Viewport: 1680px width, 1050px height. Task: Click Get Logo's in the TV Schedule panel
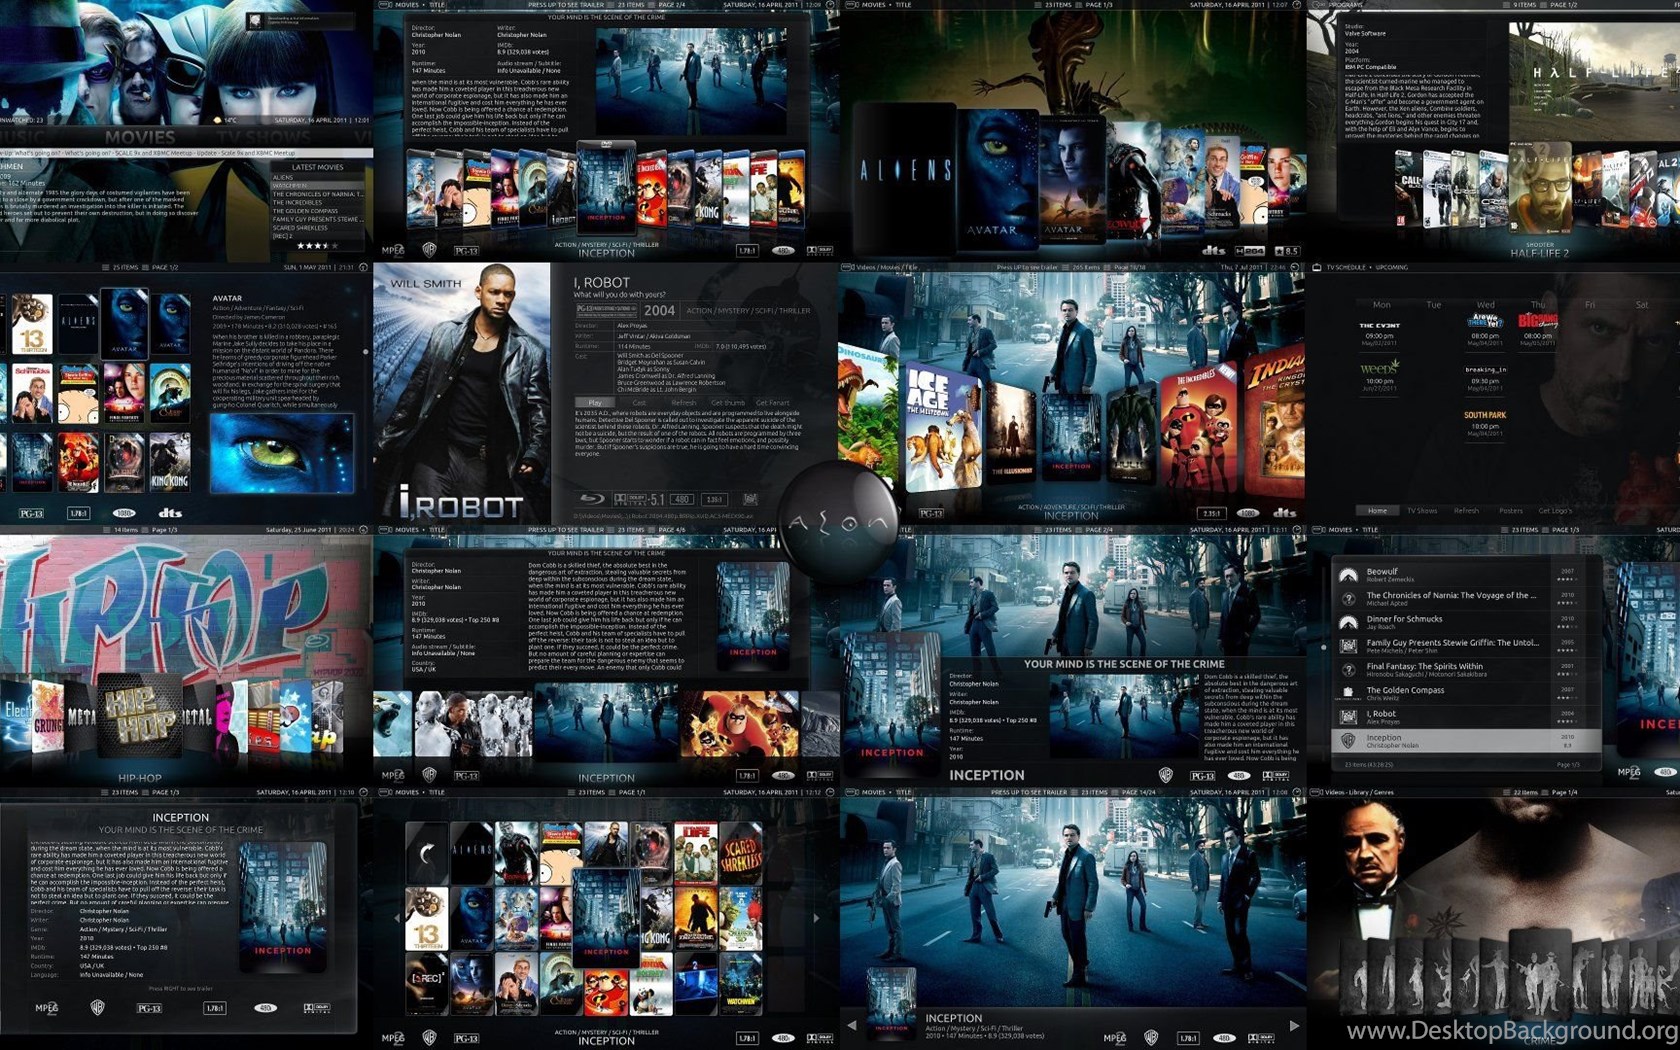(x=1555, y=510)
